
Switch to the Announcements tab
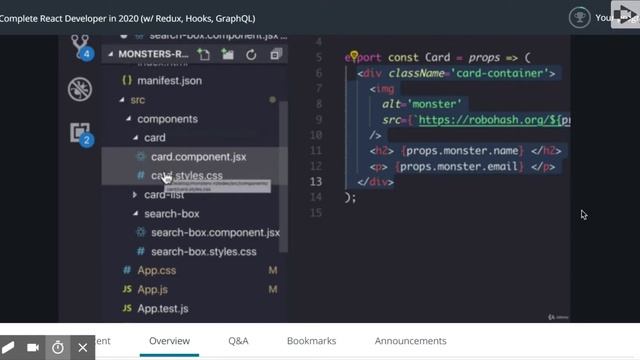tap(411, 341)
